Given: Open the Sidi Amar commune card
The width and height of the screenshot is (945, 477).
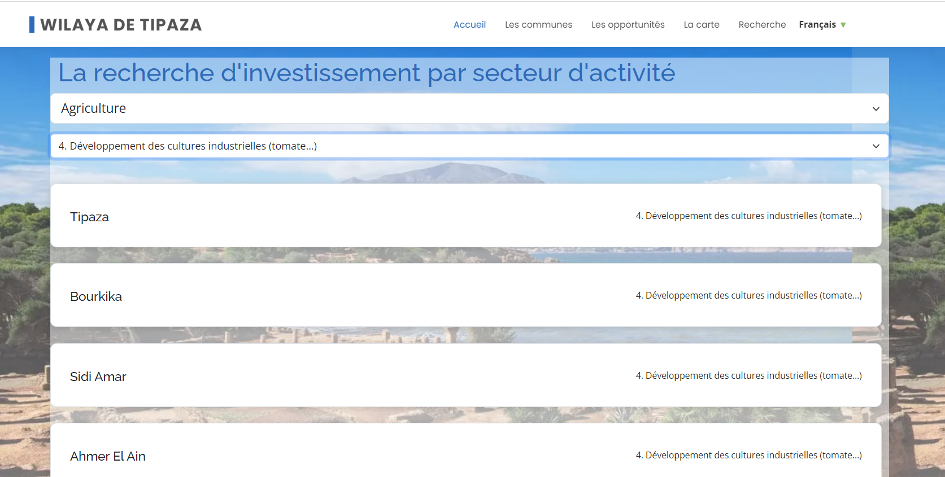Looking at the screenshot, I should 98,376.
